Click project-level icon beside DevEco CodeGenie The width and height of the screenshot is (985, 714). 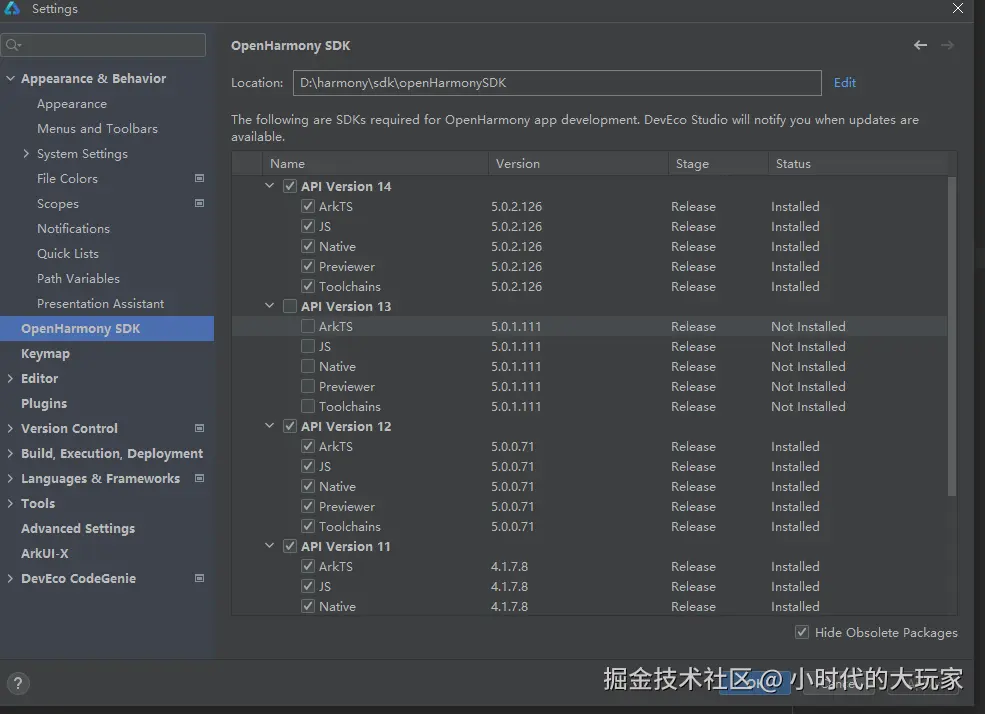click(x=200, y=578)
